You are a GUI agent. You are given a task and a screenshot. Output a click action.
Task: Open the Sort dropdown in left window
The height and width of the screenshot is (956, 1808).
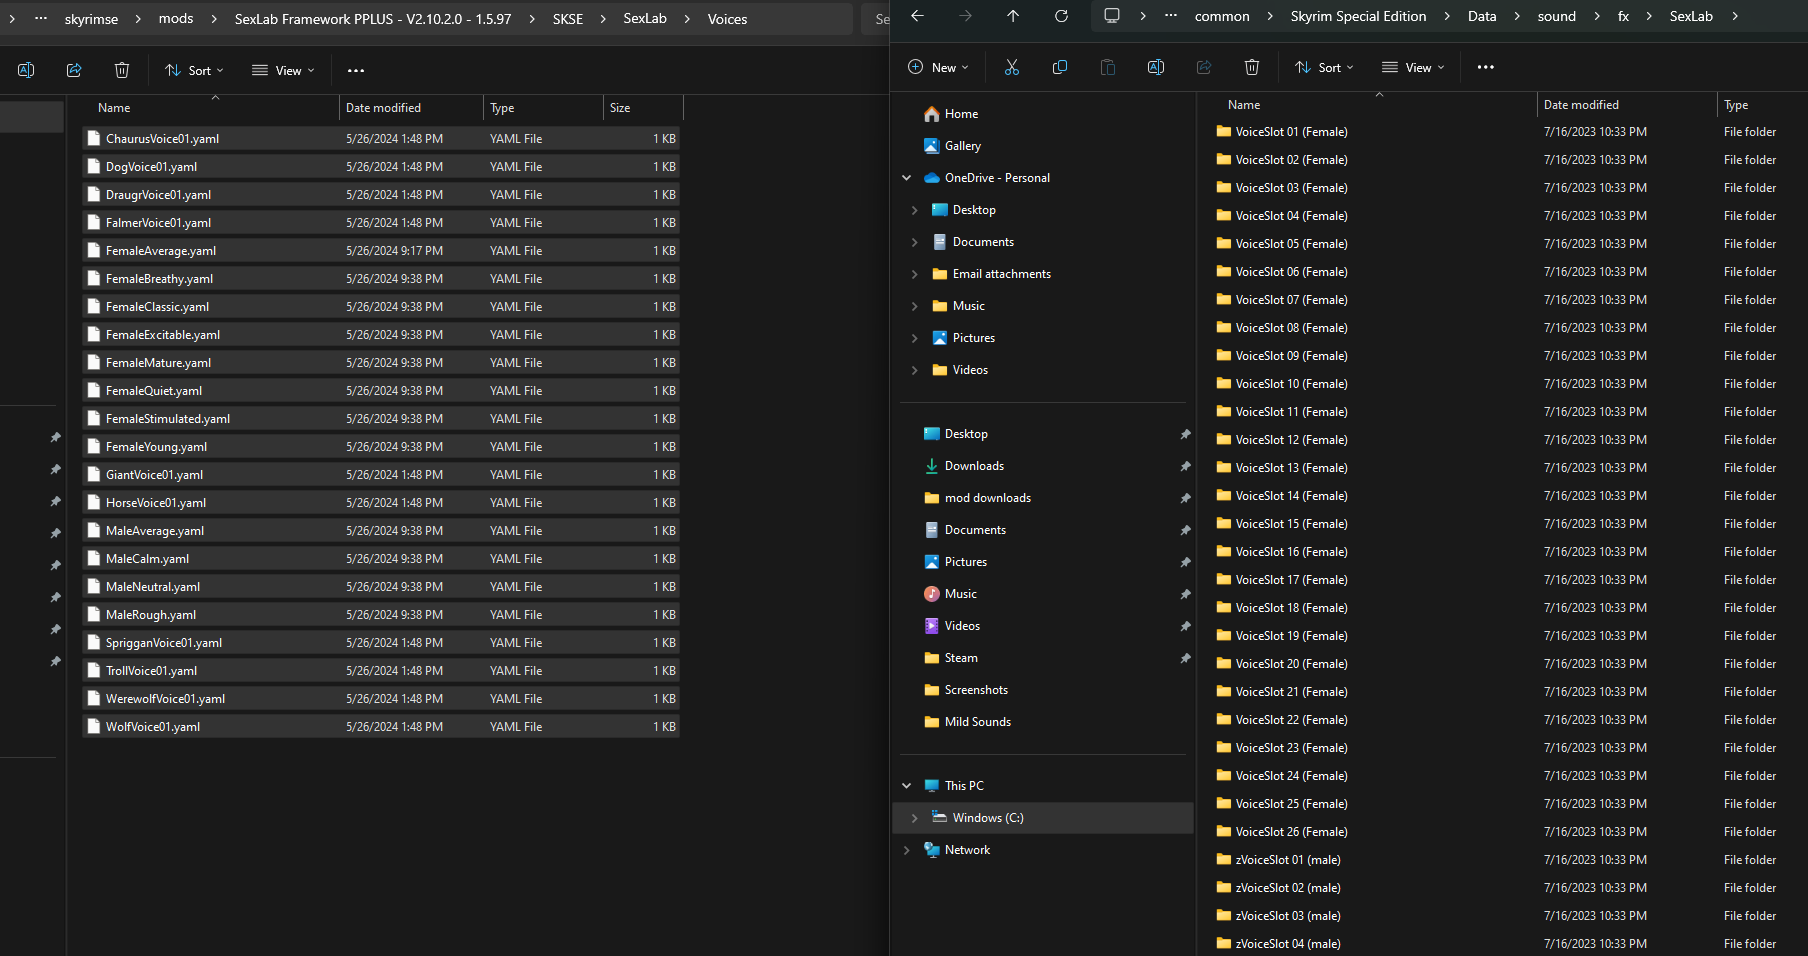coord(194,70)
